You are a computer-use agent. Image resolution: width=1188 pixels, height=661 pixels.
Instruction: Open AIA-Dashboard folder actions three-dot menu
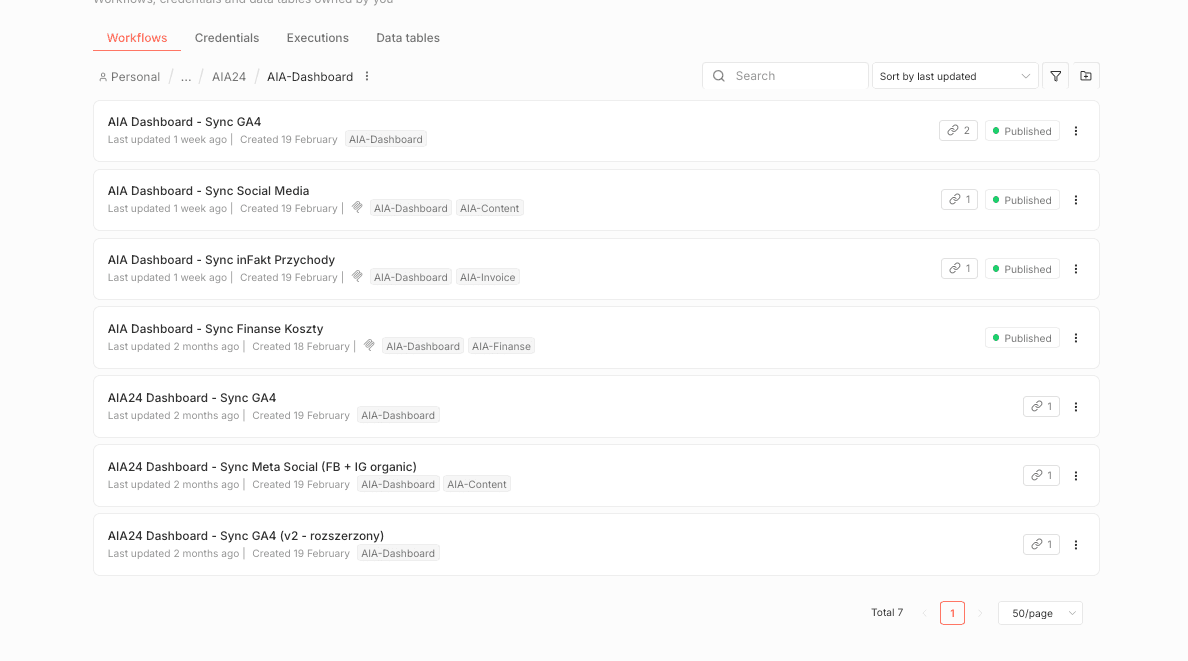coord(367,77)
